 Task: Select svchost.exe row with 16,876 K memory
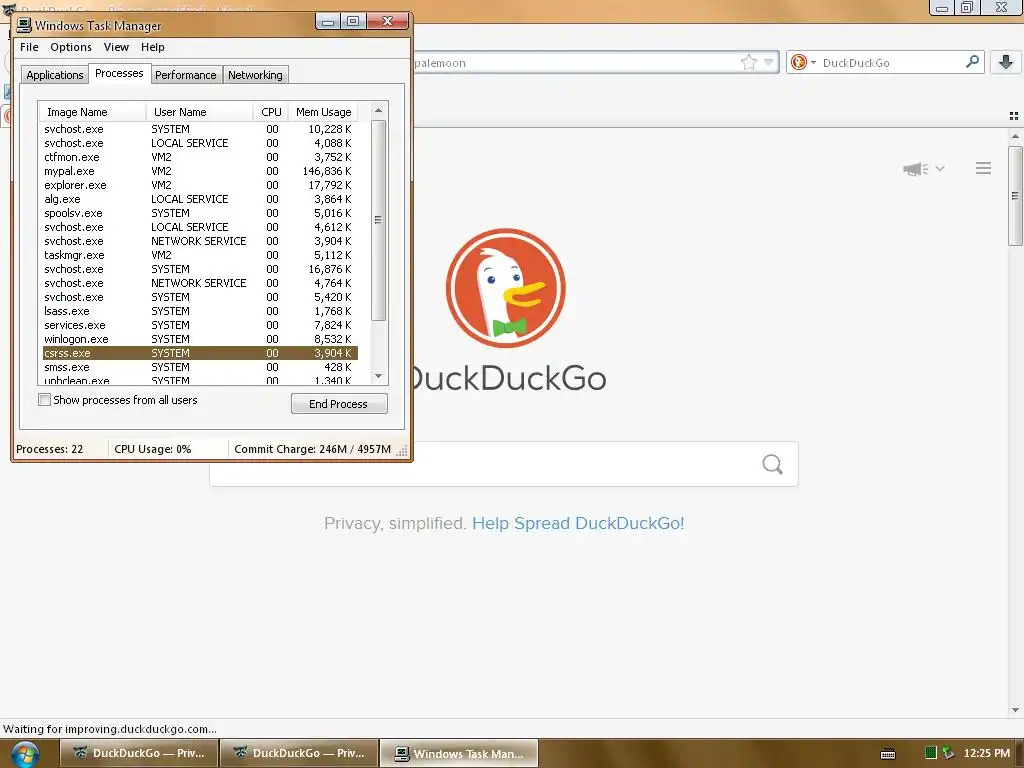(x=200, y=269)
